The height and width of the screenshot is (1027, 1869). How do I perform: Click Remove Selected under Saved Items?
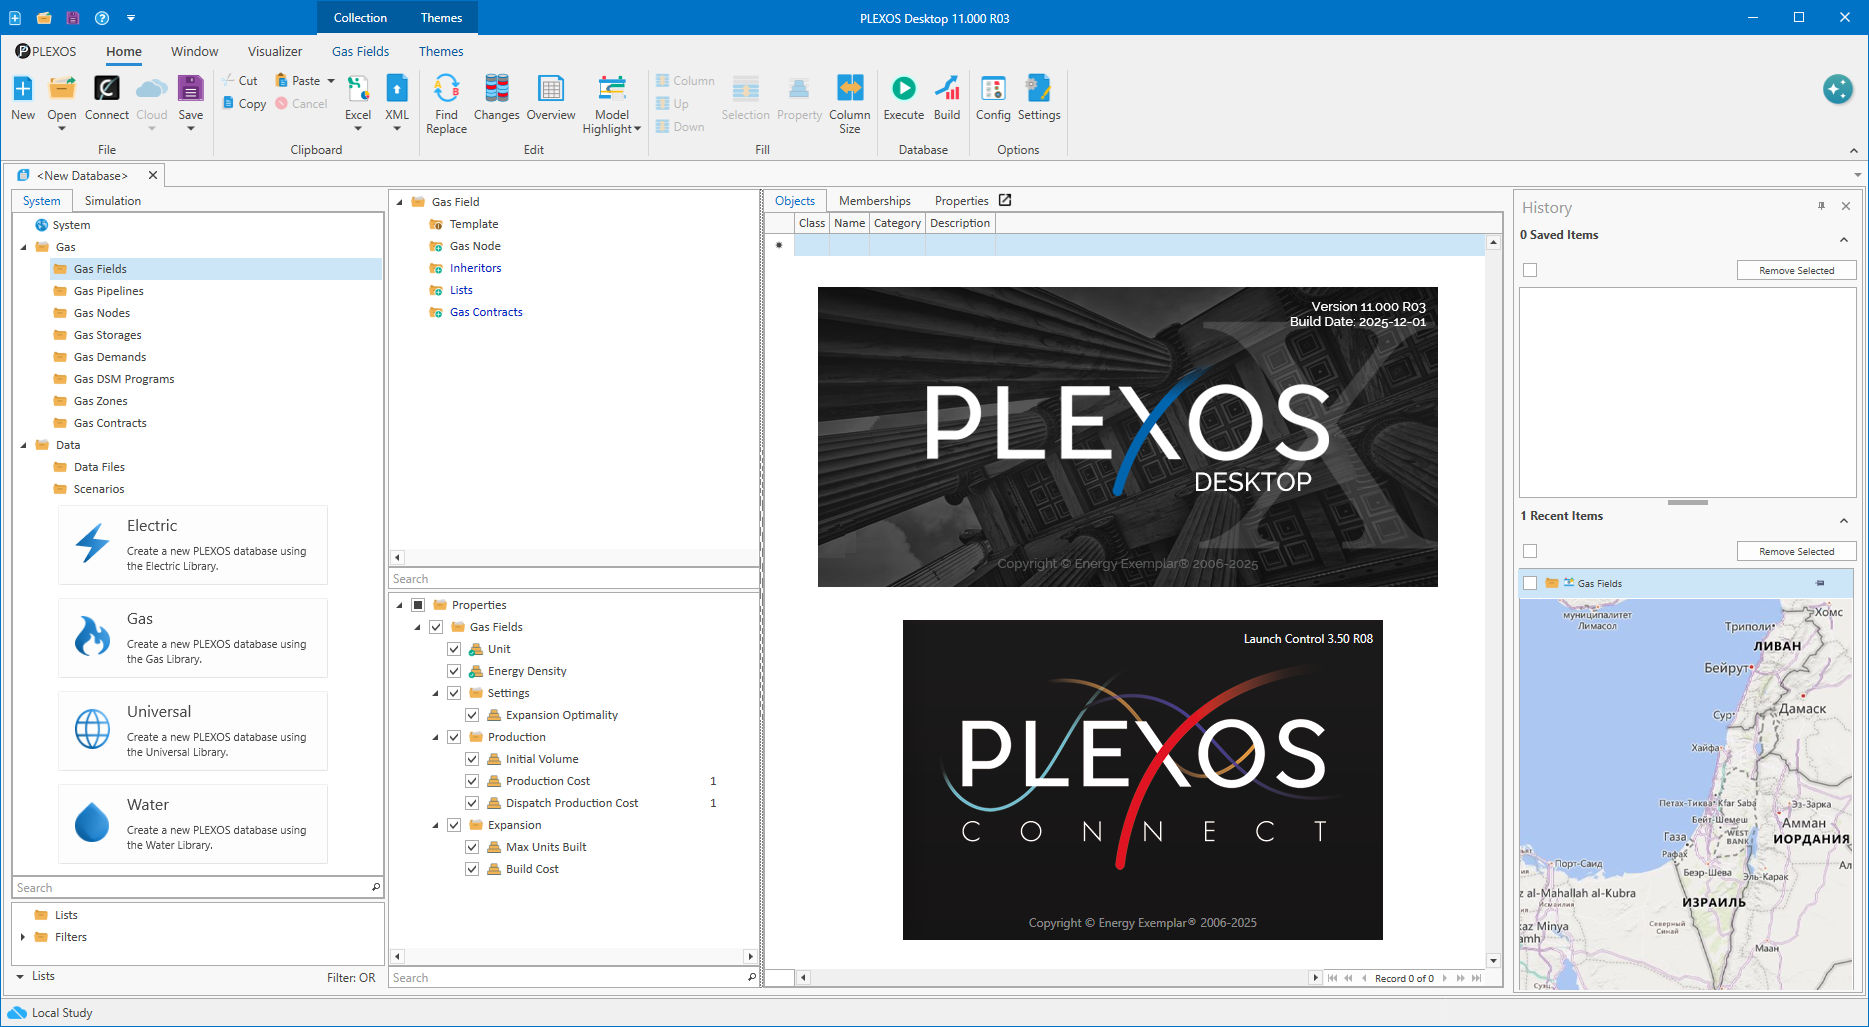[x=1796, y=270]
